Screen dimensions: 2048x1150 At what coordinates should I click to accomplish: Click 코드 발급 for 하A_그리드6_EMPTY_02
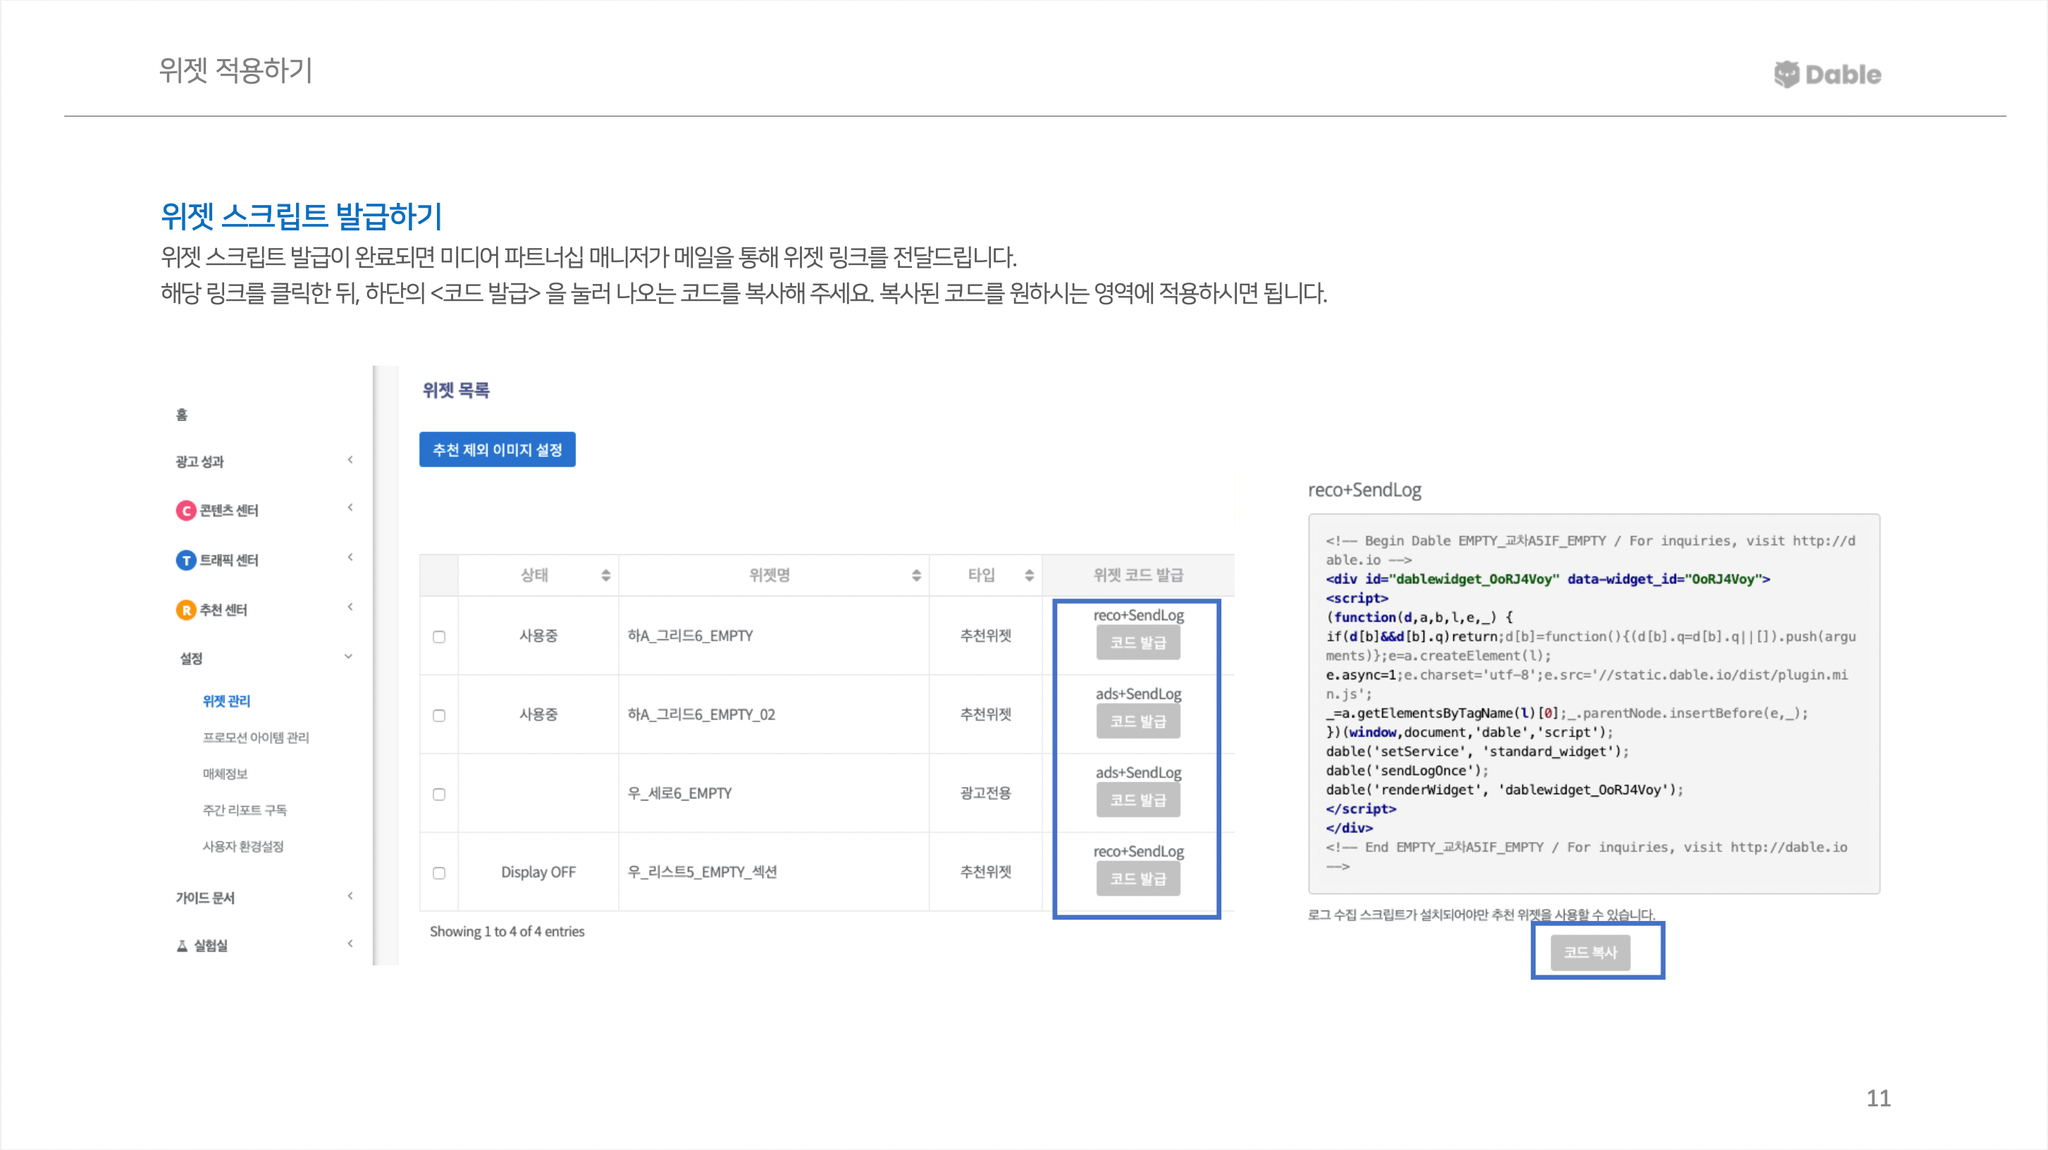[x=1138, y=722]
